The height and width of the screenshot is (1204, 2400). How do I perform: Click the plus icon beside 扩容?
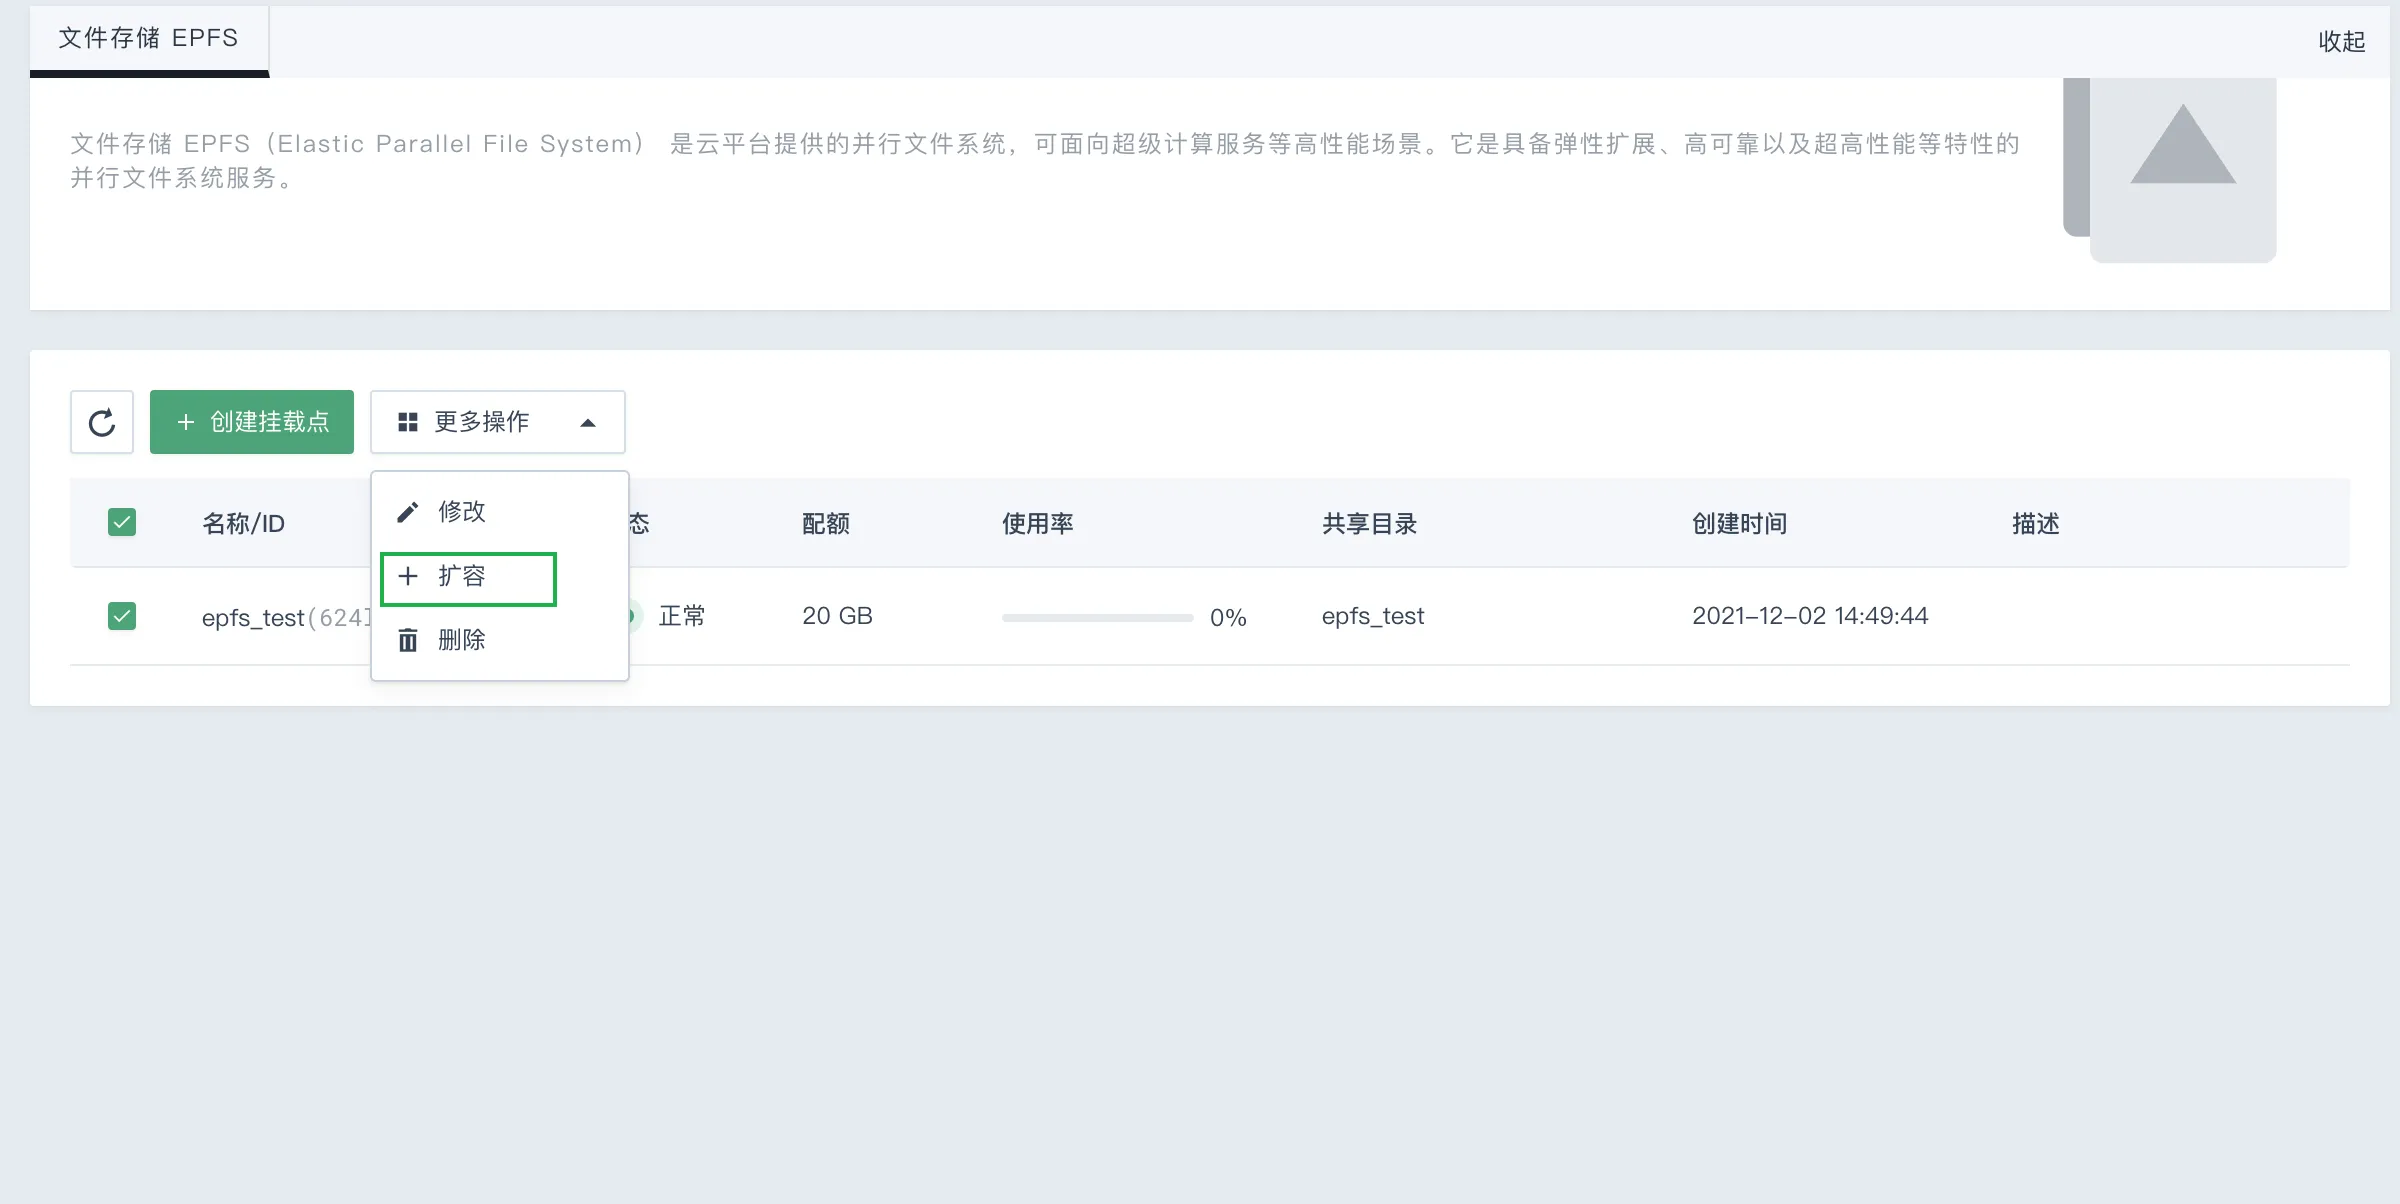407,576
